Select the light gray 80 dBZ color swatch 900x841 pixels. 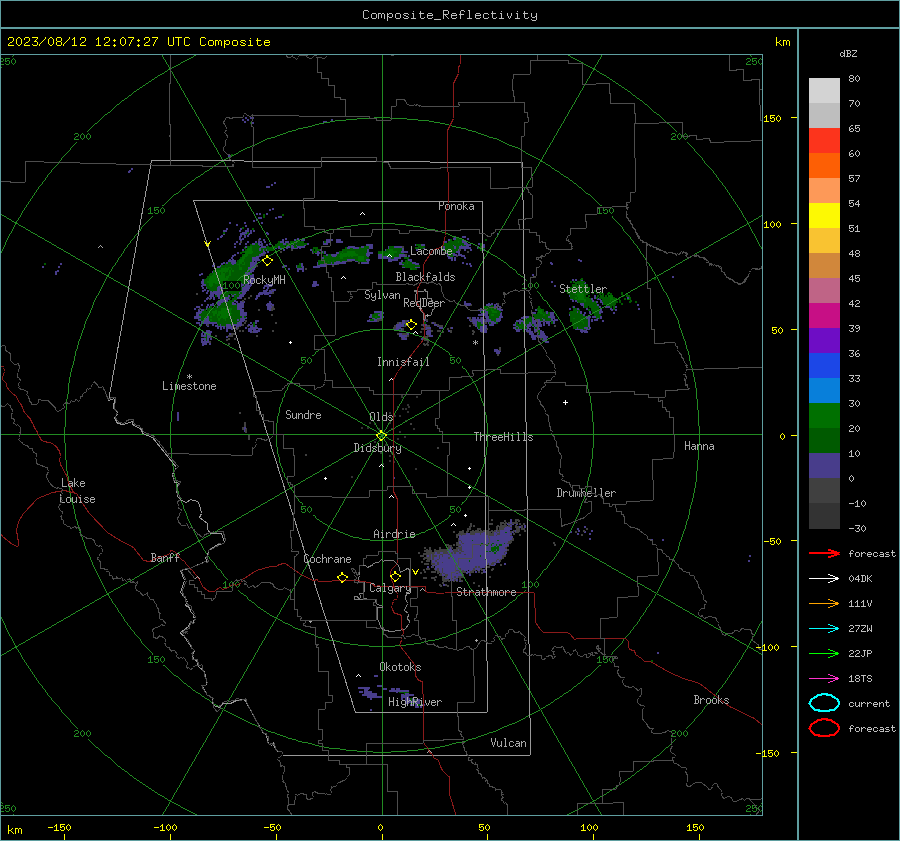tap(824, 90)
